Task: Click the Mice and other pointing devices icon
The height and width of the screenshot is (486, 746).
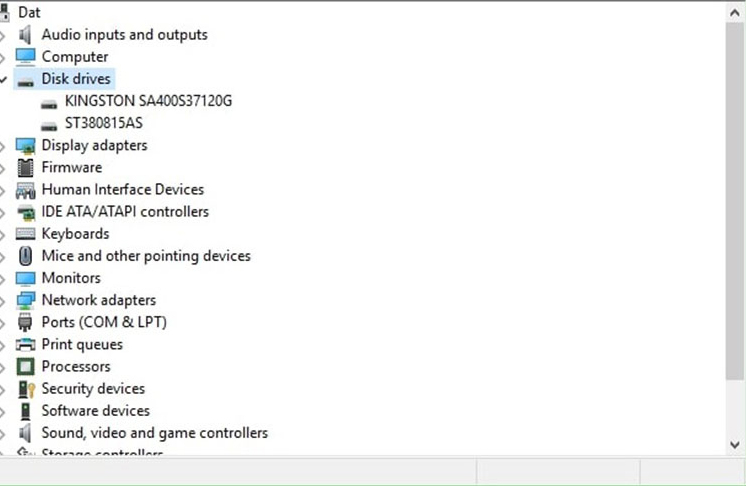Action: point(25,256)
